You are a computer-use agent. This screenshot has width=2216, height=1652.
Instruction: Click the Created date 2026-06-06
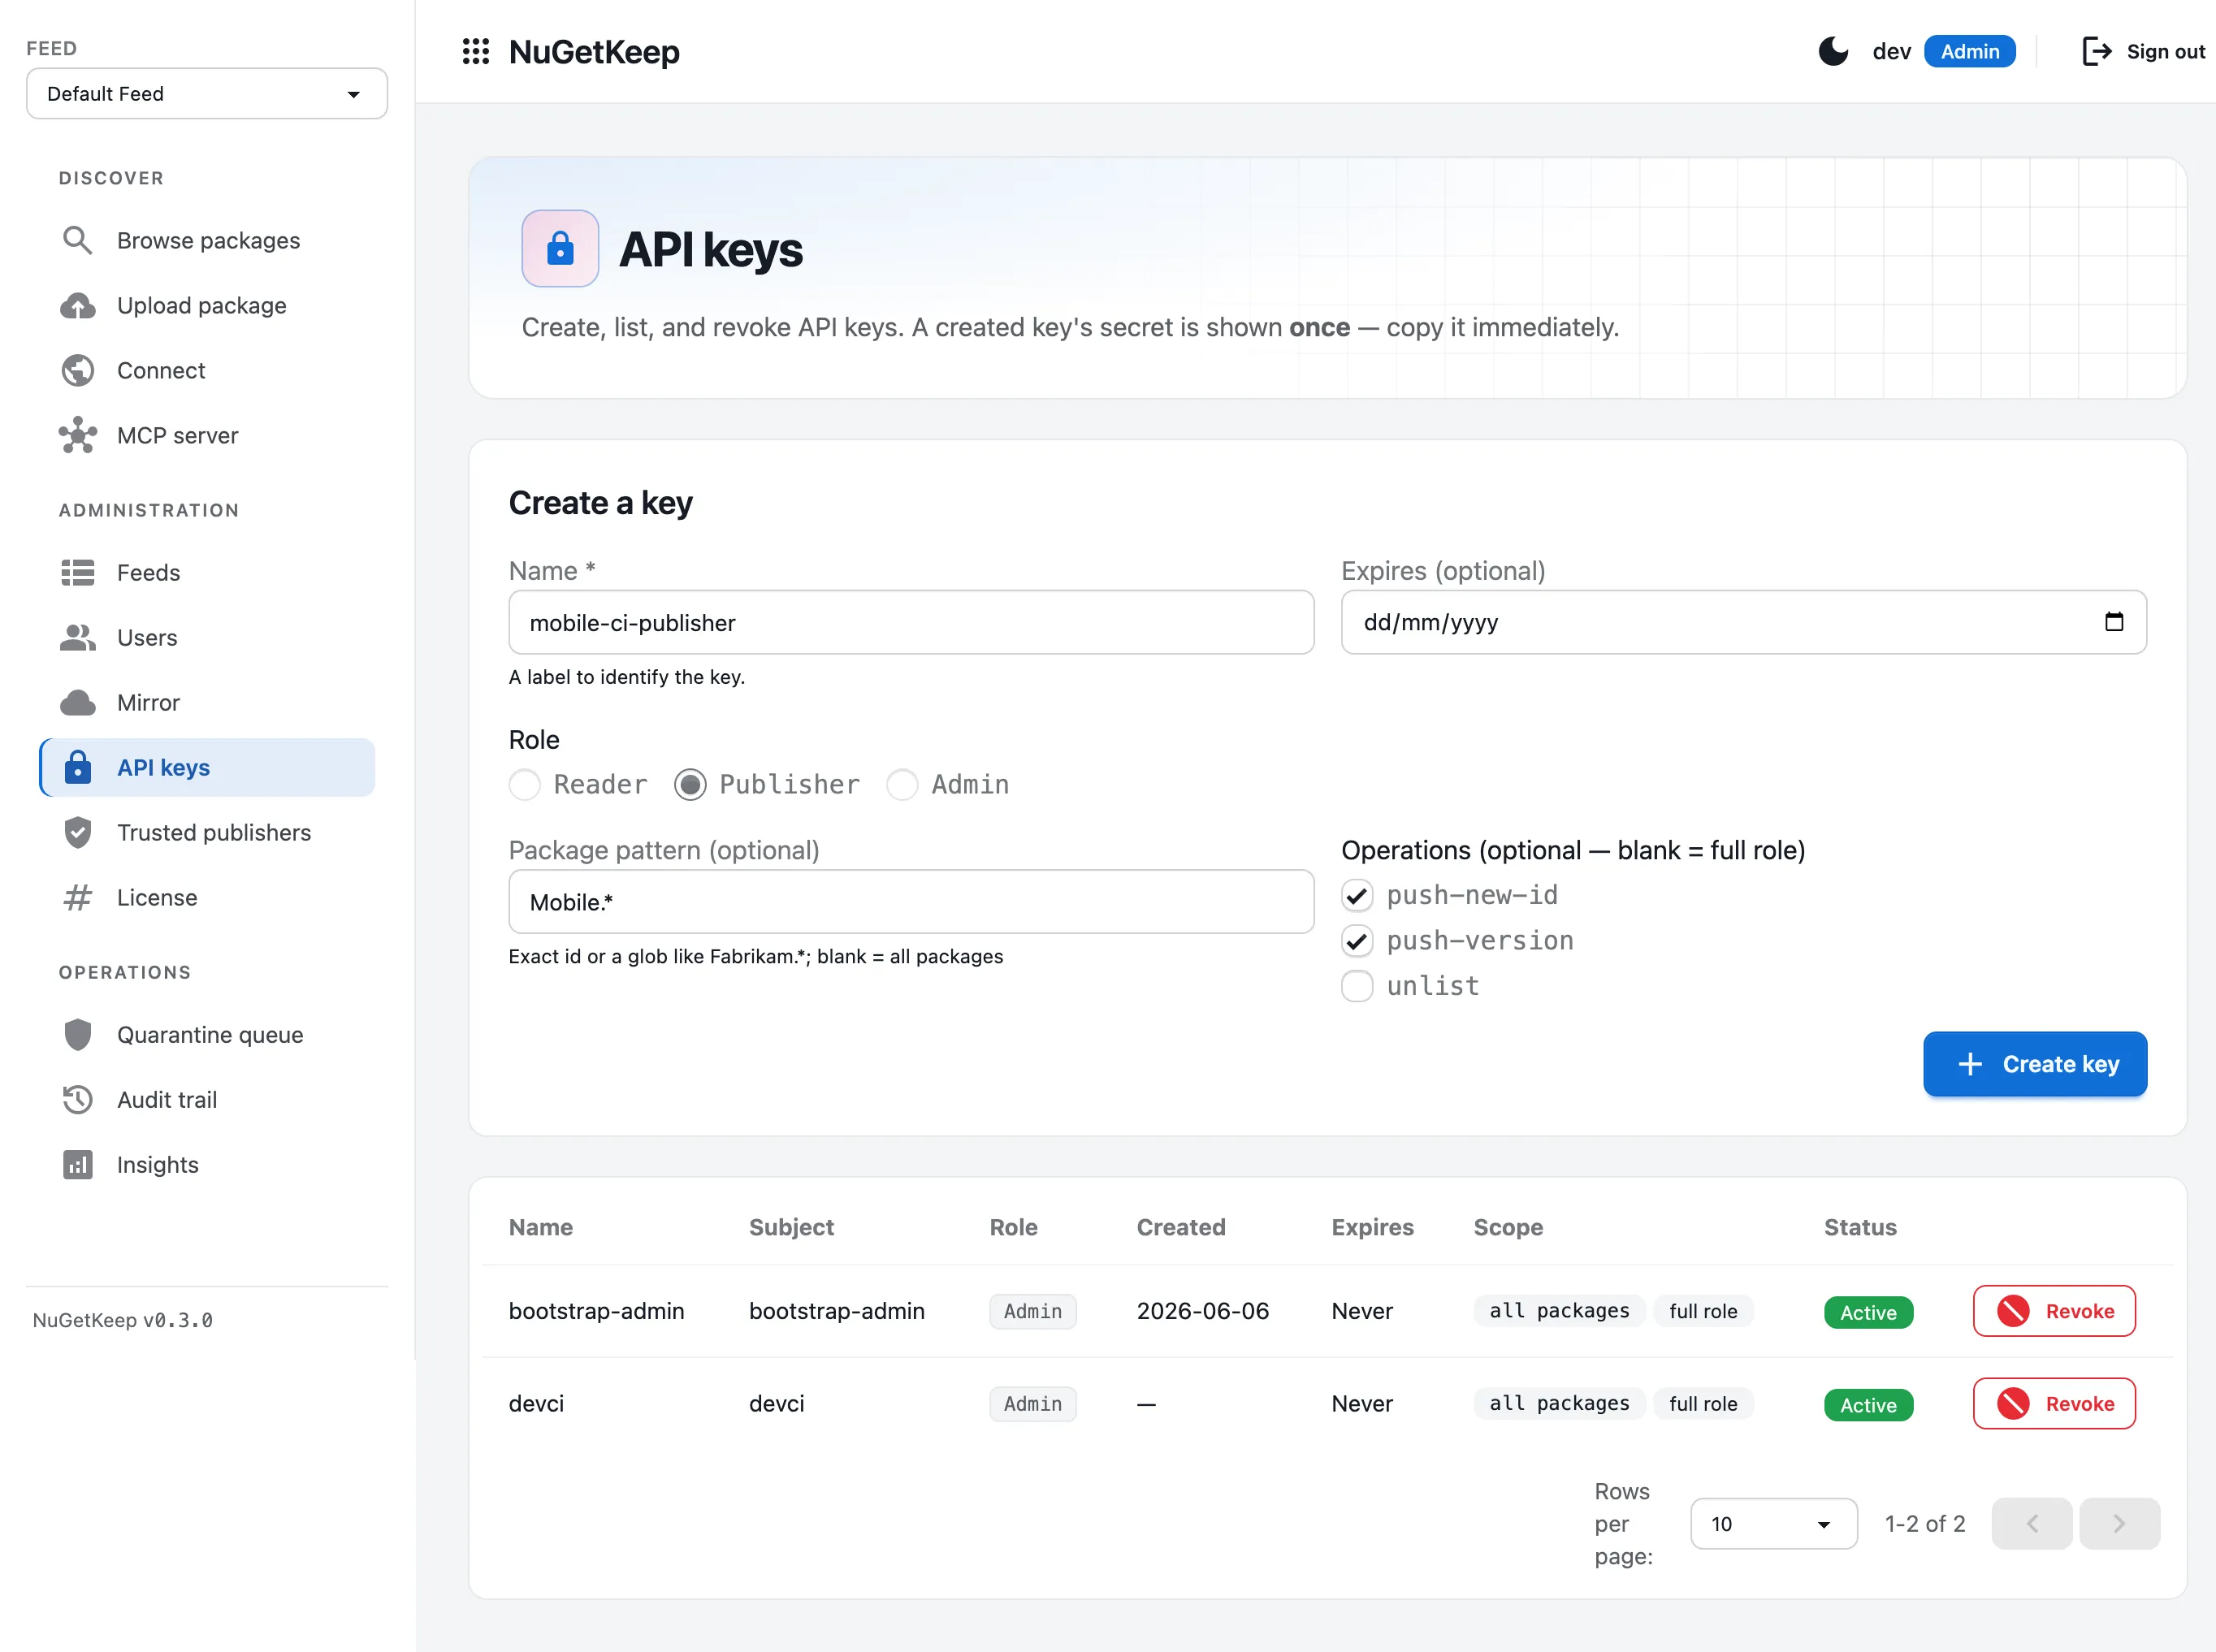tap(1202, 1310)
